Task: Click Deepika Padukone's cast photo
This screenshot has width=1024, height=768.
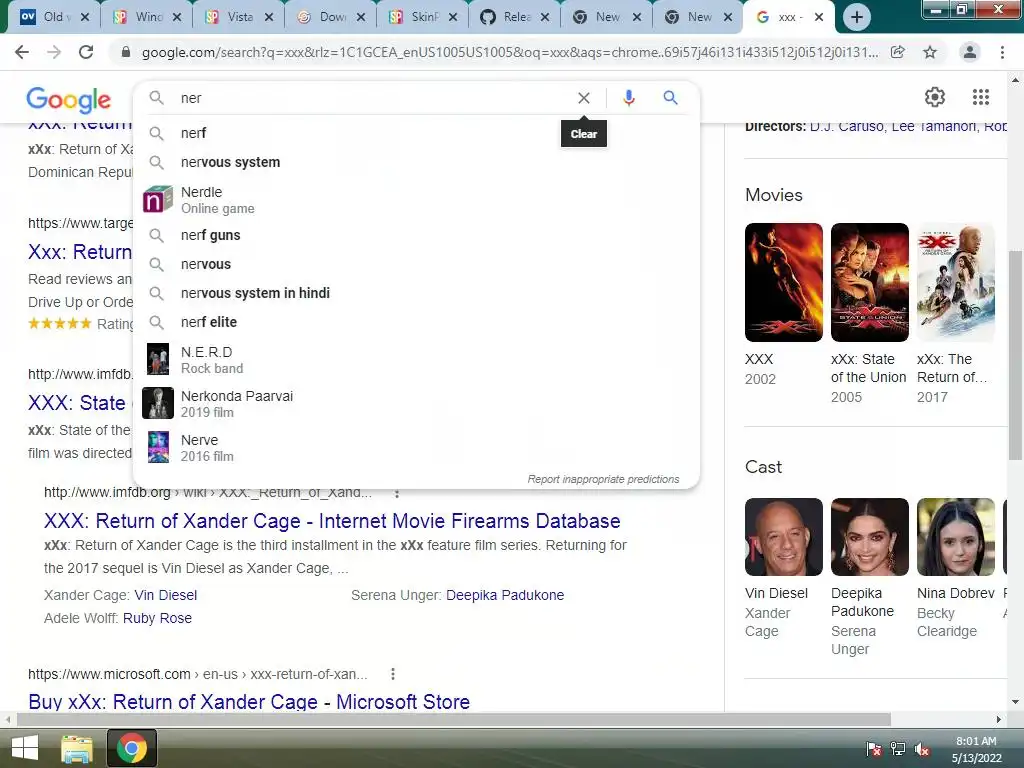Action: pyautogui.click(x=869, y=537)
